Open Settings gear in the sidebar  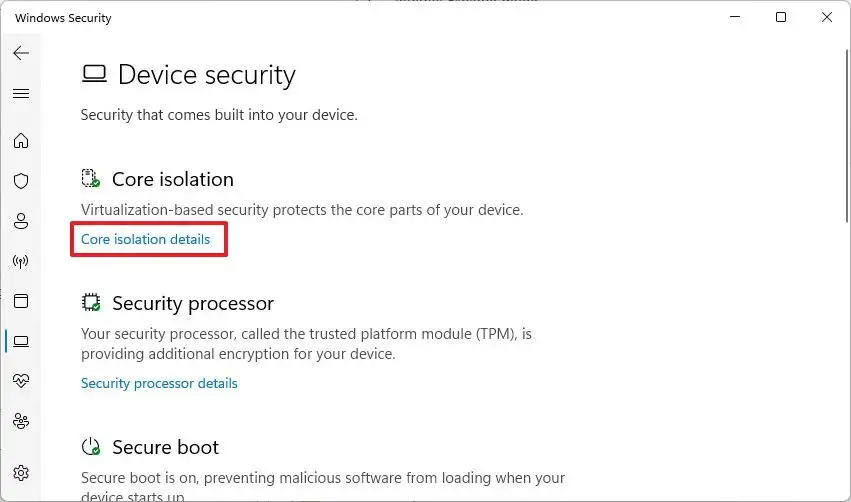[21, 472]
